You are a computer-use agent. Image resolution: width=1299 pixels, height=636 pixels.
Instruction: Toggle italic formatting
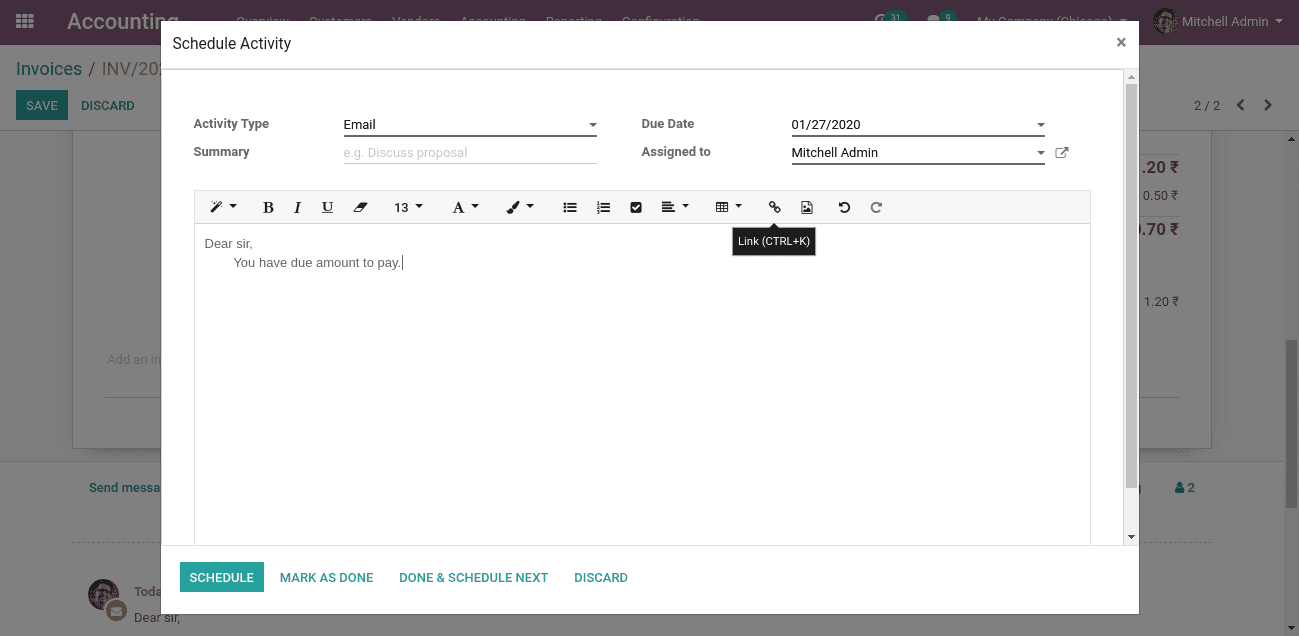[297, 207]
